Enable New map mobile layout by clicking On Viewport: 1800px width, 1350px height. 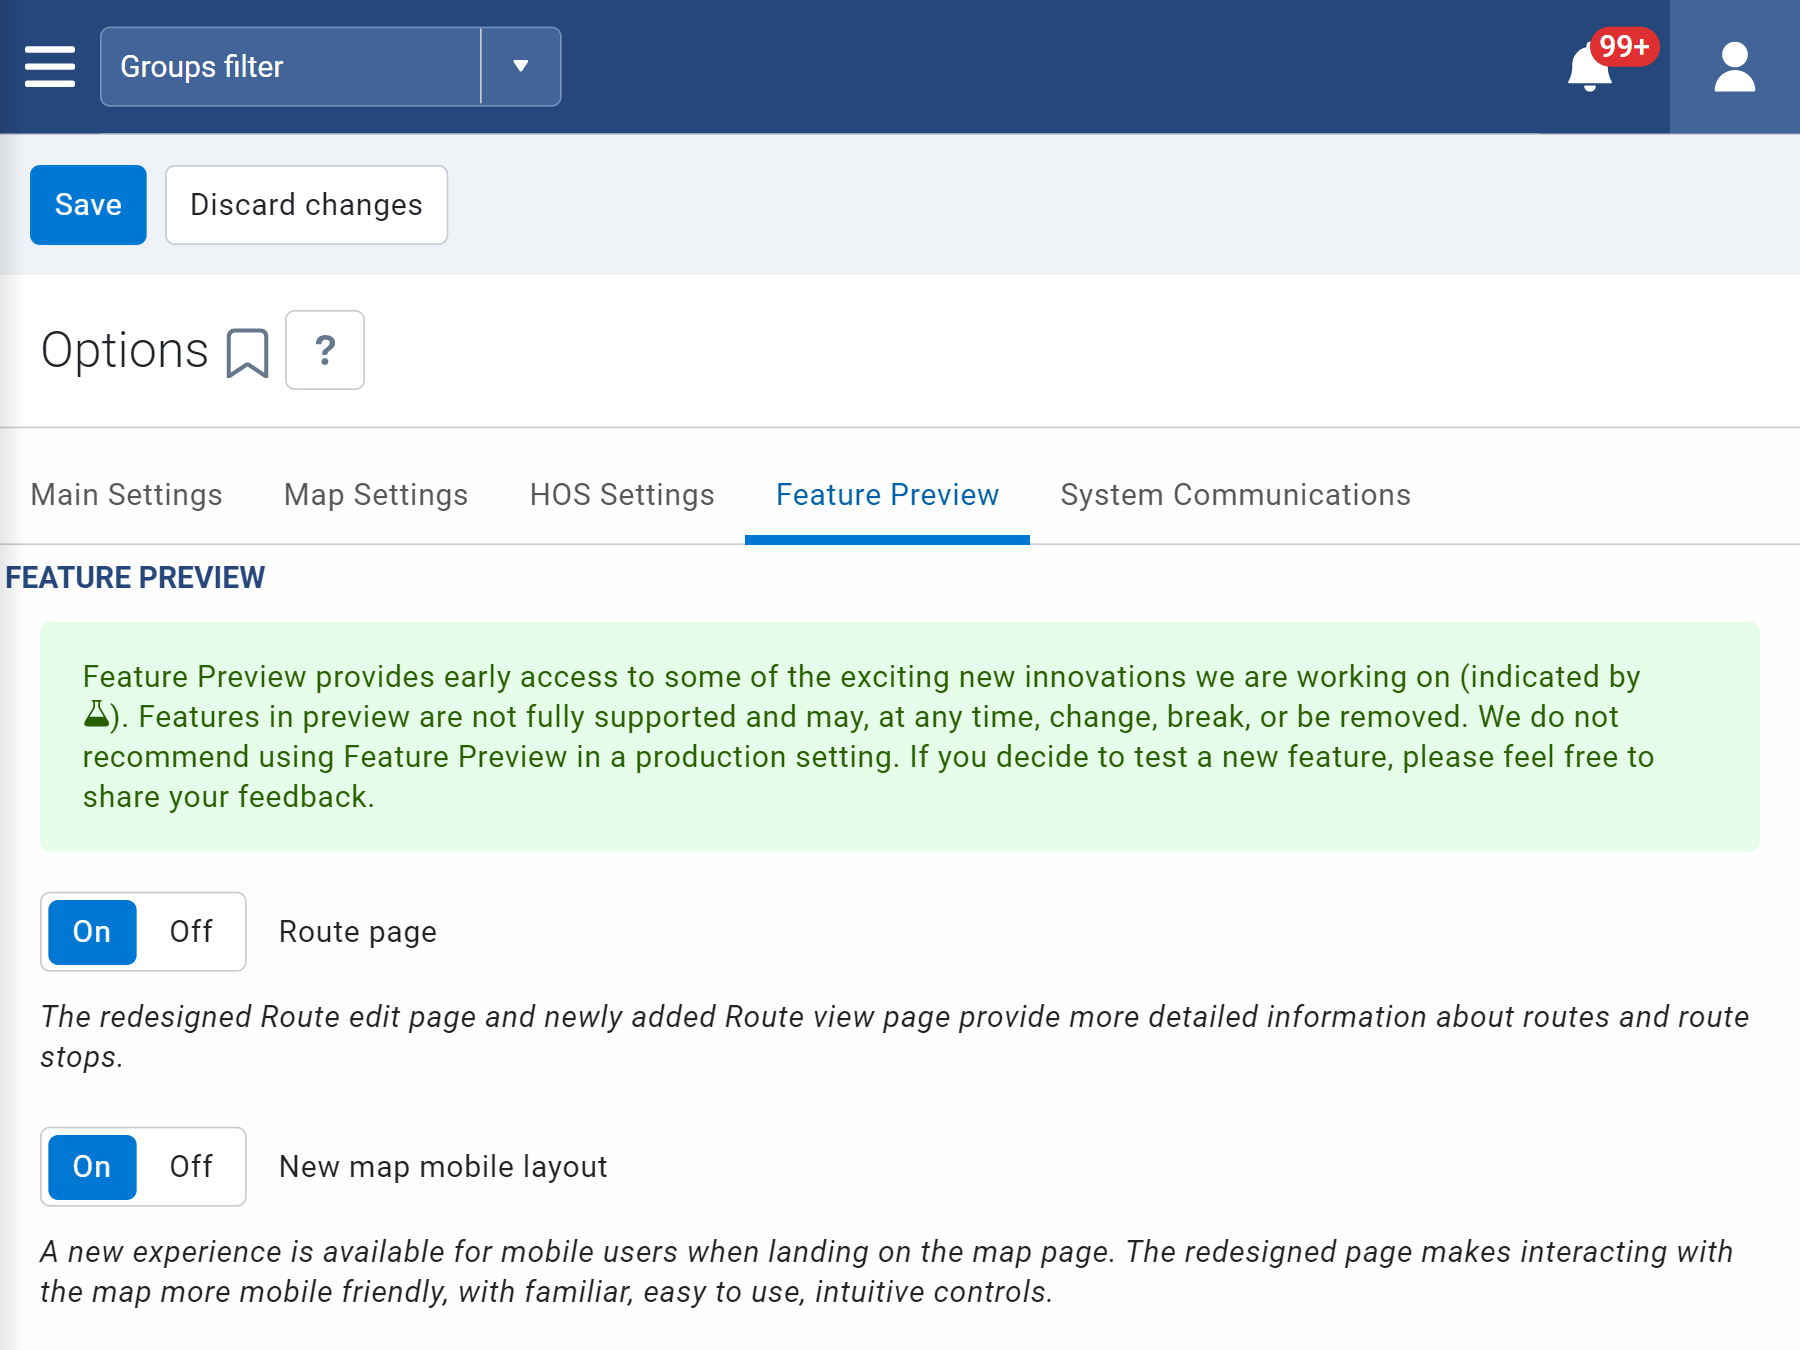coord(91,1166)
